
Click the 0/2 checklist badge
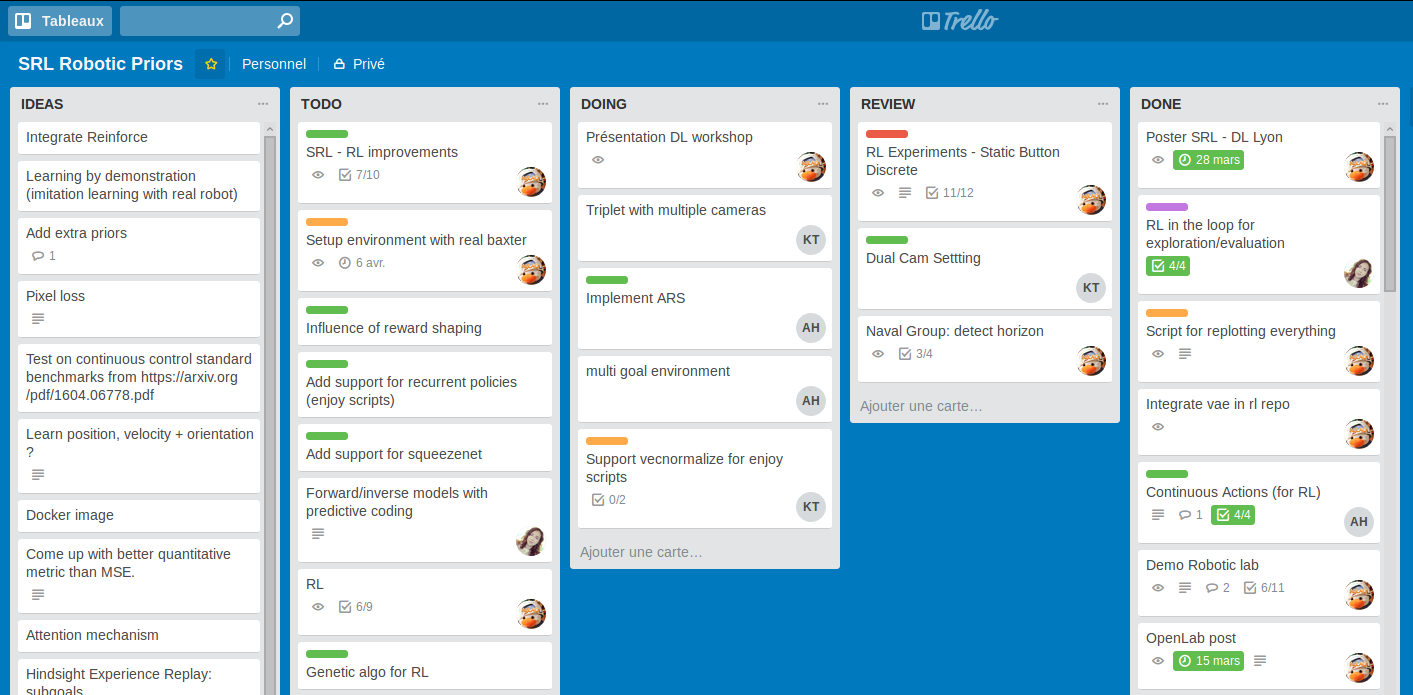coord(609,500)
